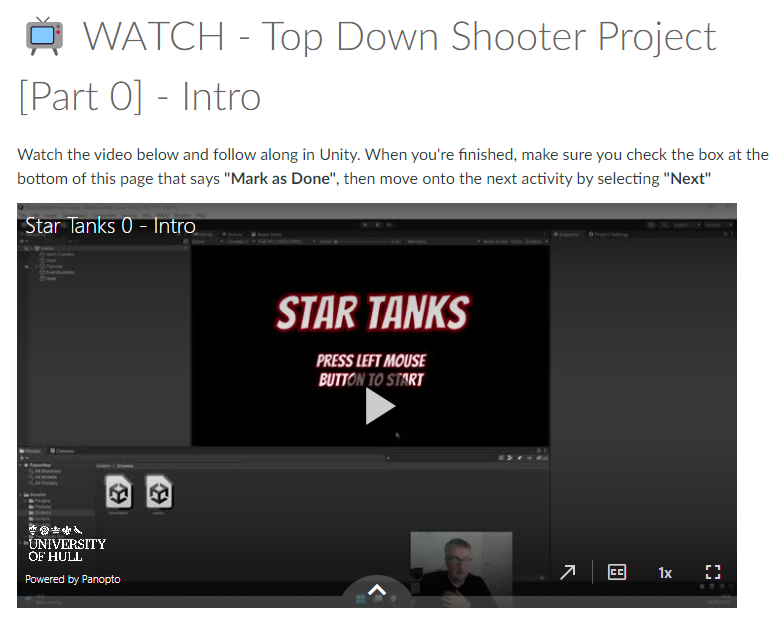Toggle closed captions on the video
Viewport: 784px width, 622px height.
(617, 572)
